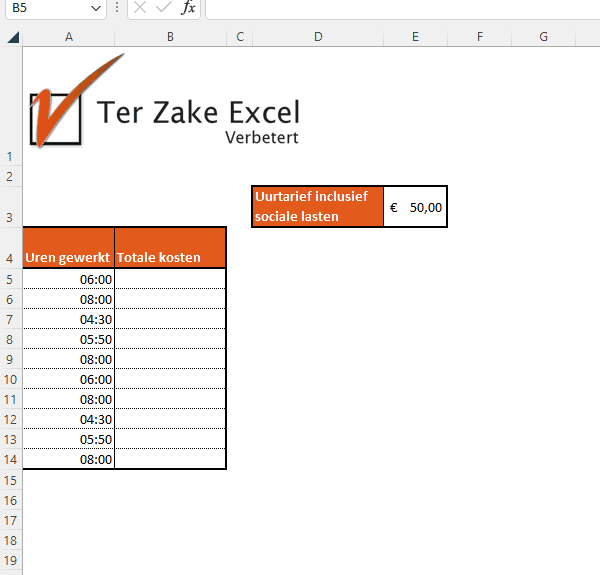Image resolution: width=600 pixels, height=575 pixels.
Task: Select cell A7 with 04:30
Action: coord(68,319)
